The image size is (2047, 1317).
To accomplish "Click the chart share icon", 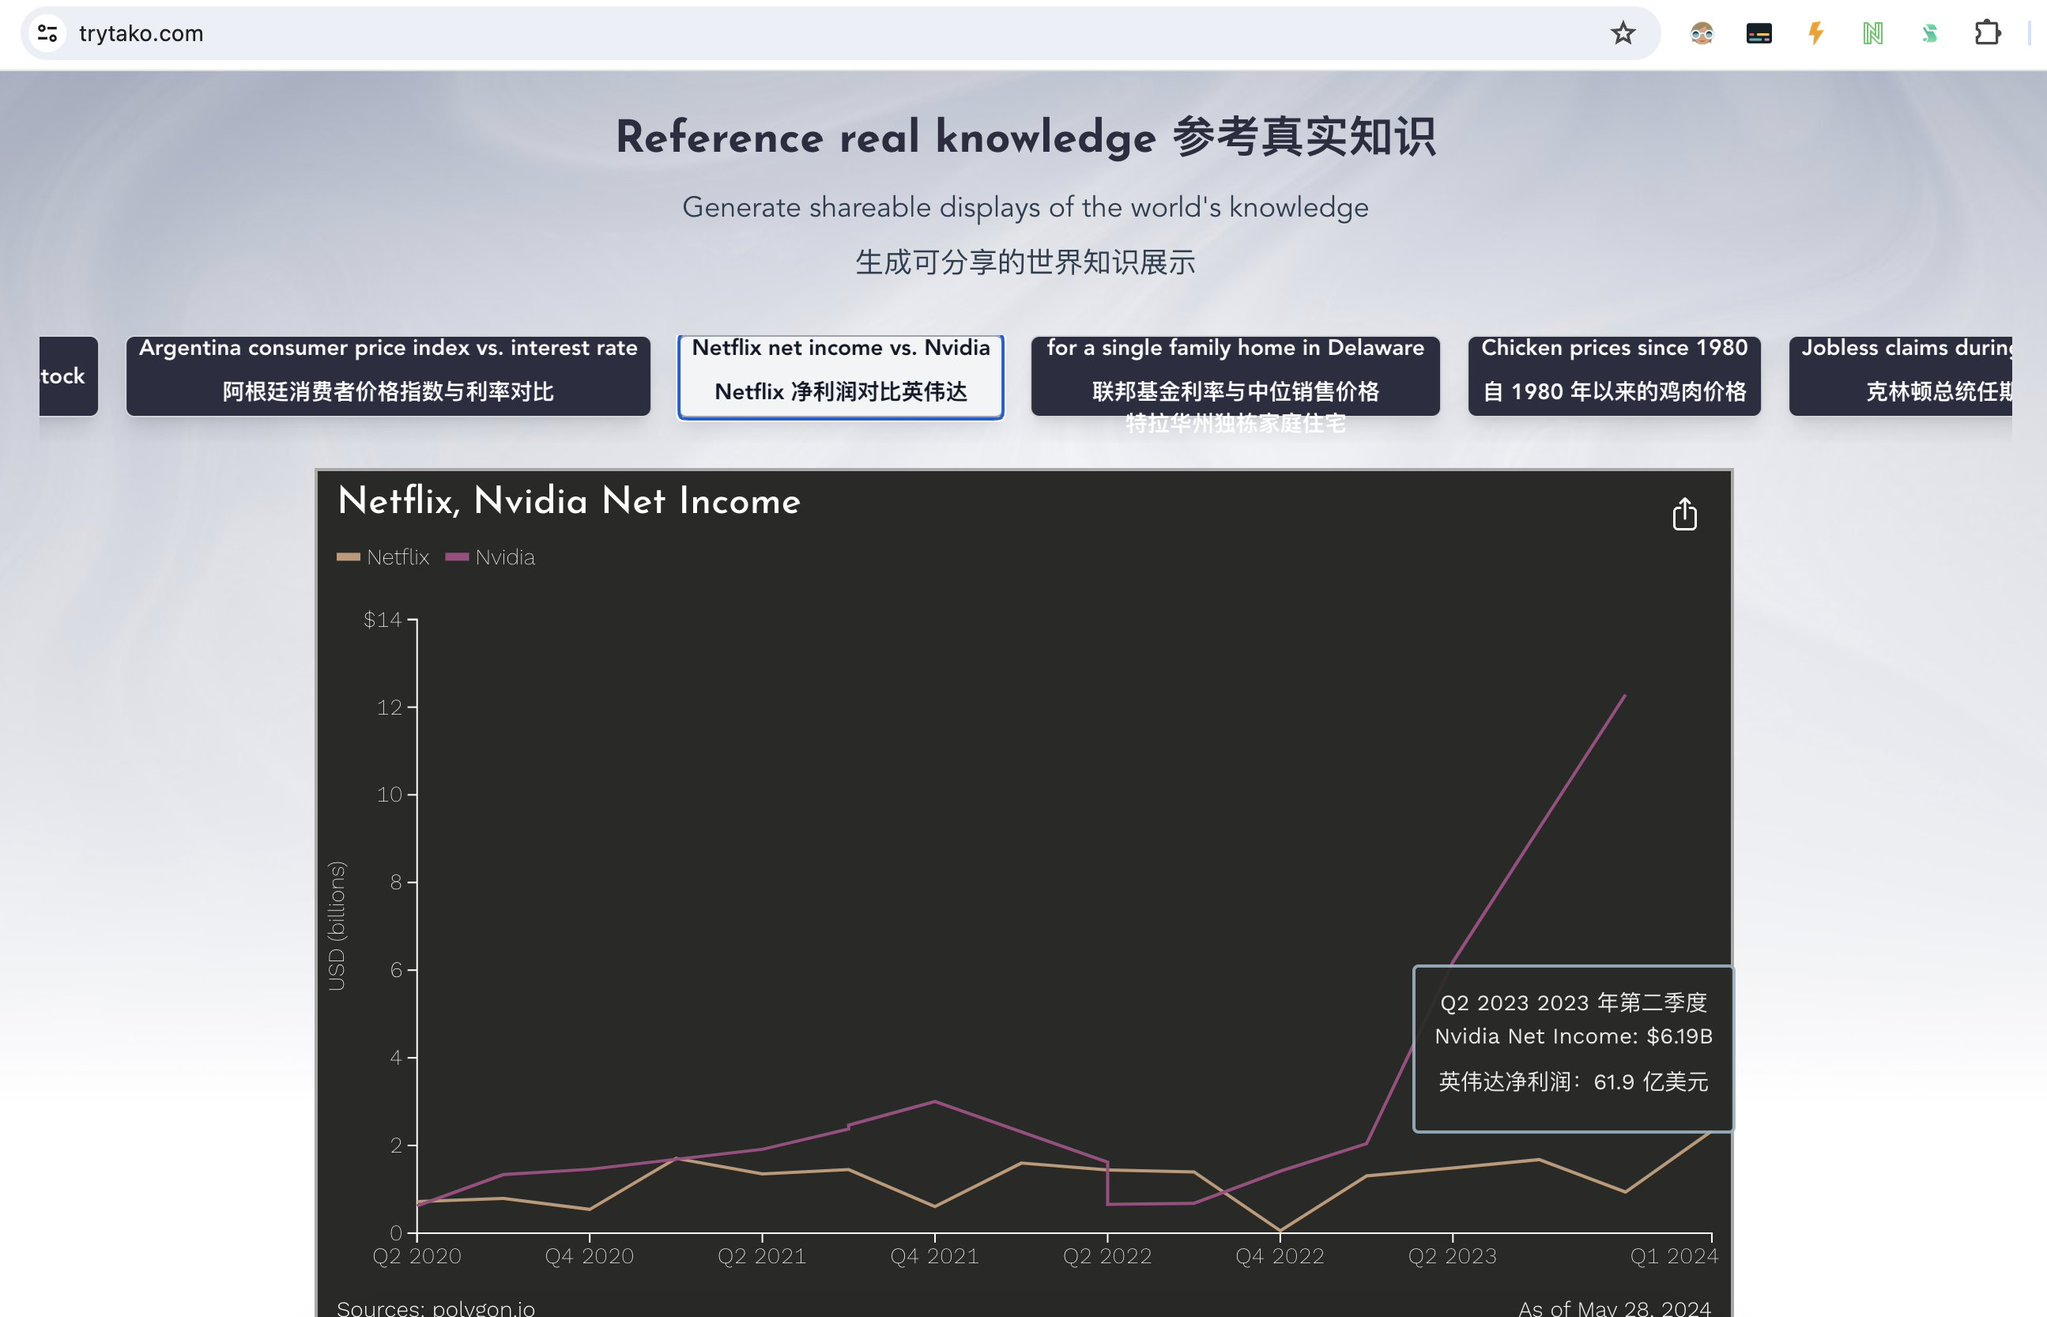I will click(x=1684, y=515).
